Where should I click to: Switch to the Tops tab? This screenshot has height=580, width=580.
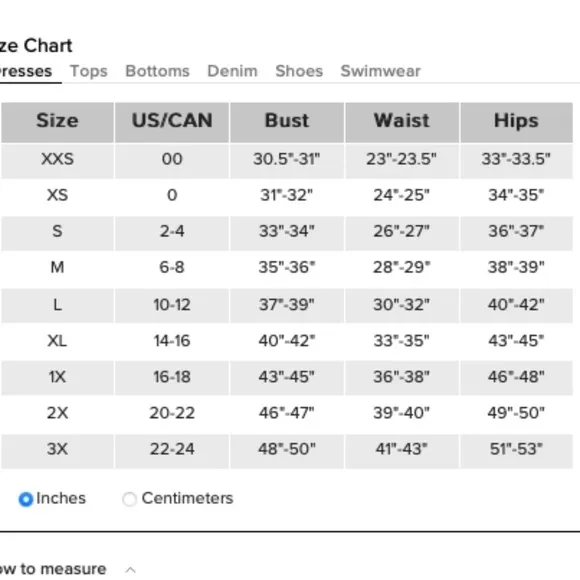click(x=89, y=71)
